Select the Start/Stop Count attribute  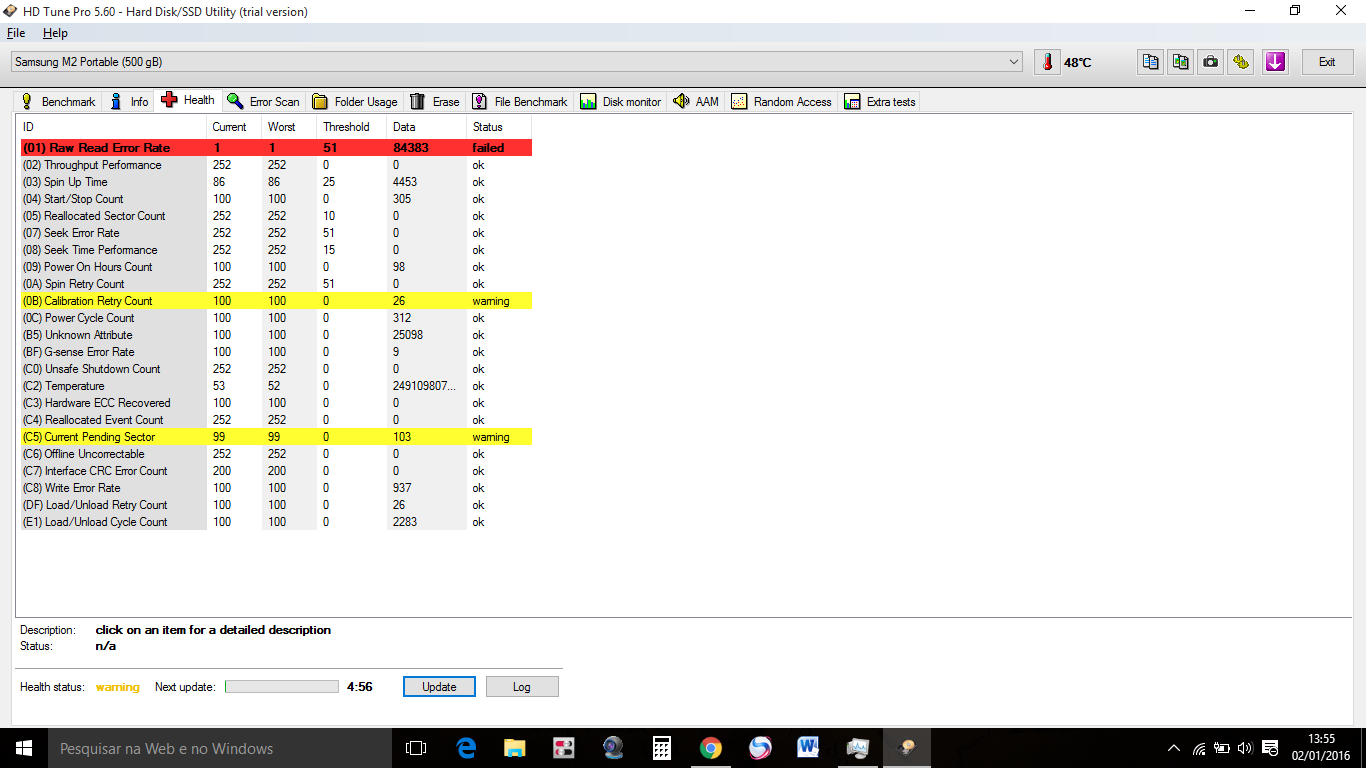pos(276,199)
